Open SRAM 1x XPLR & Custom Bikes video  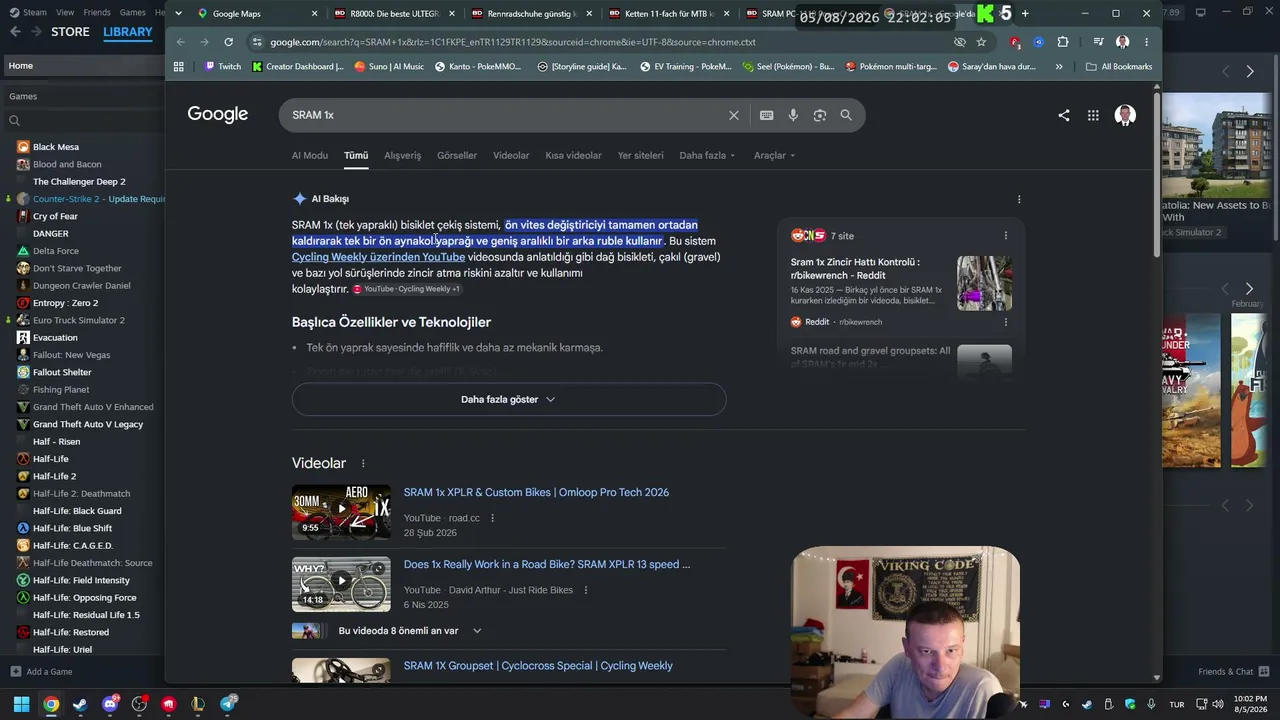pyautogui.click(x=536, y=492)
